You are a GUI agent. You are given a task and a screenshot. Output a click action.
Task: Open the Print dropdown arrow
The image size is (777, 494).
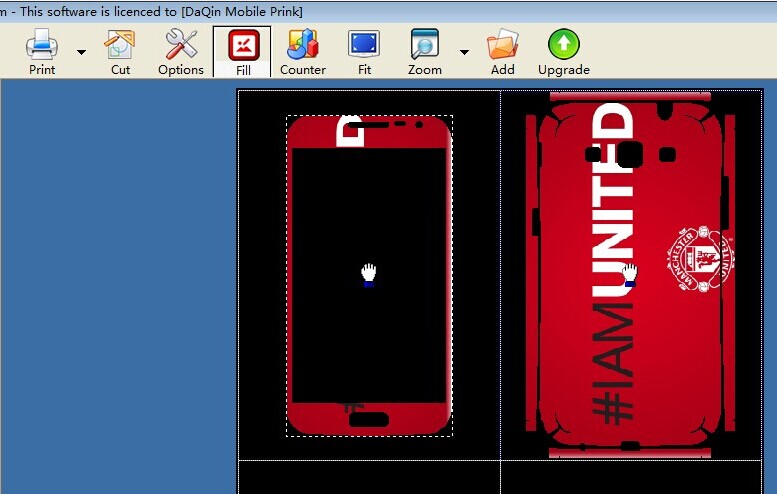81,52
